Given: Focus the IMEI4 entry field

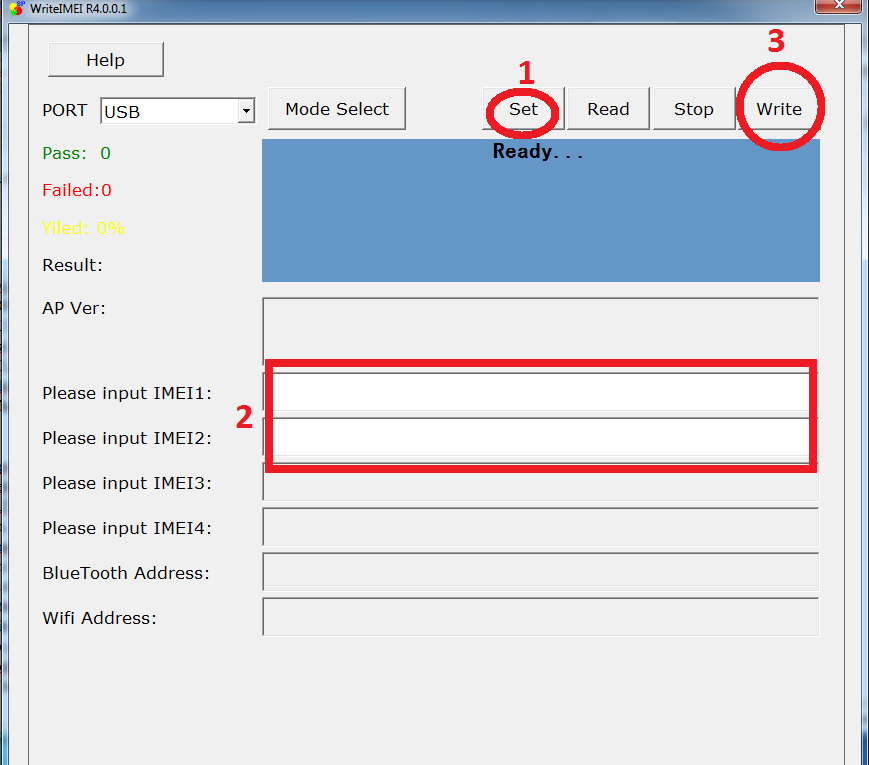Looking at the screenshot, I should pos(540,528).
